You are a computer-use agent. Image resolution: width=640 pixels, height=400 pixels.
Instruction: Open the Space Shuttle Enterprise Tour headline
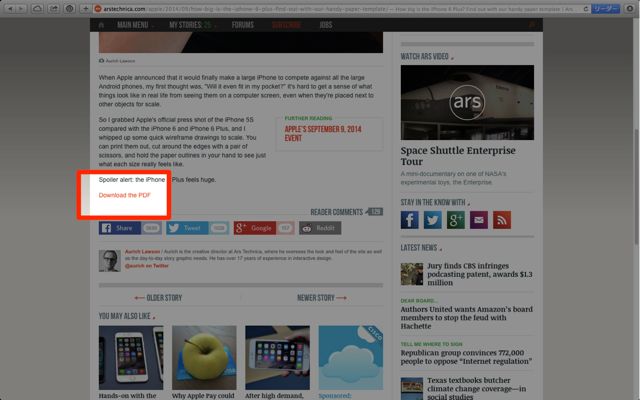coord(458,156)
